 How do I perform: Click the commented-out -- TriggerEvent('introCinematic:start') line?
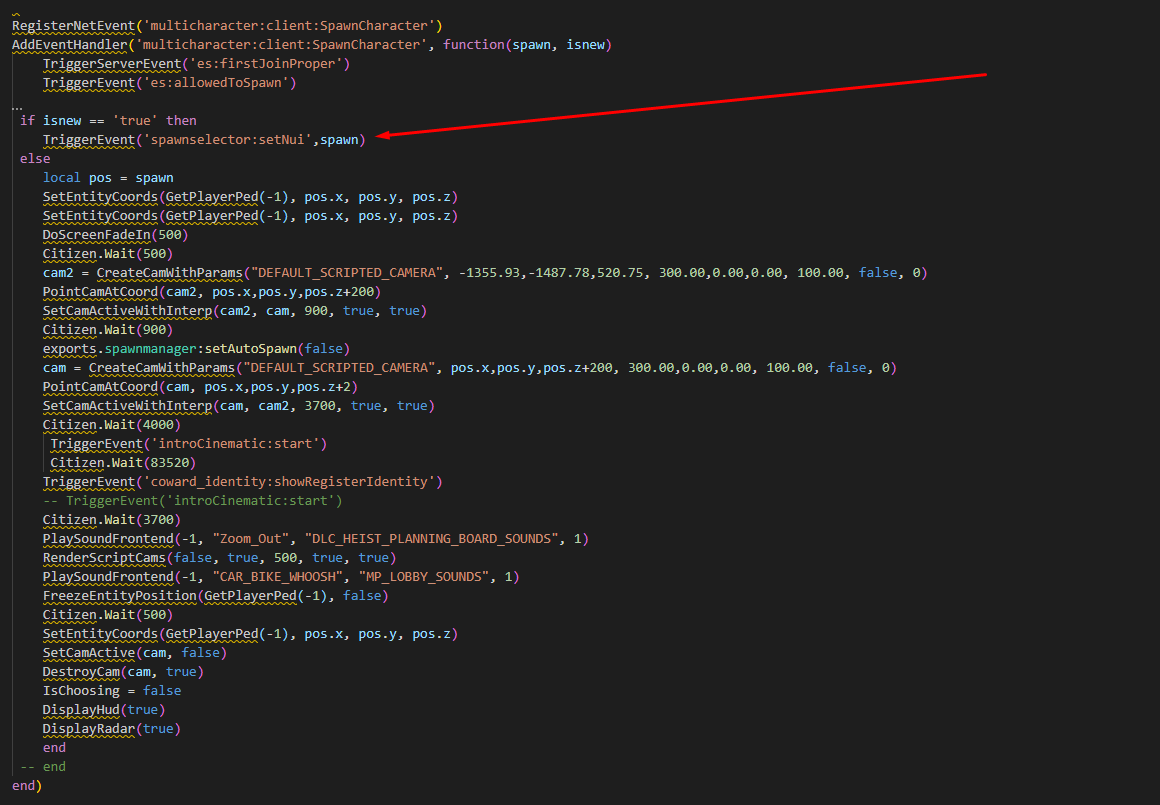(192, 501)
